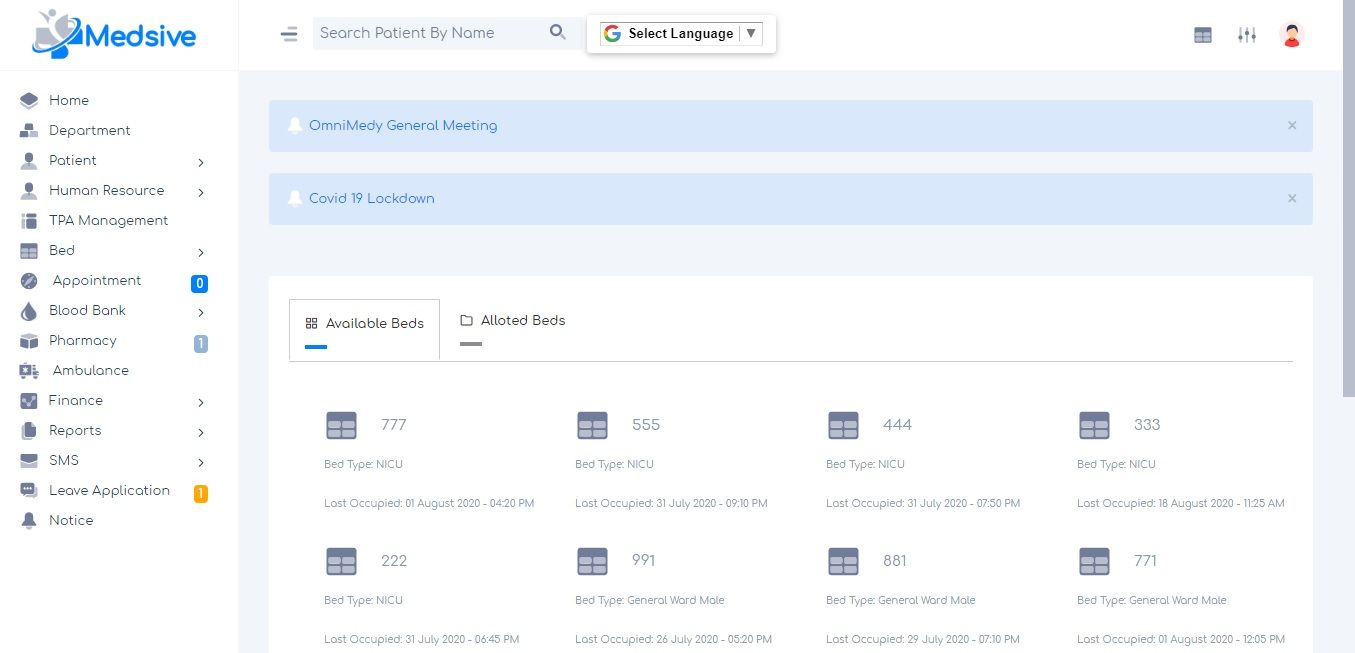Expand the Patient submenu chevron
This screenshot has height=653, width=1355.
pyautogui.click(x=201, y=162)
